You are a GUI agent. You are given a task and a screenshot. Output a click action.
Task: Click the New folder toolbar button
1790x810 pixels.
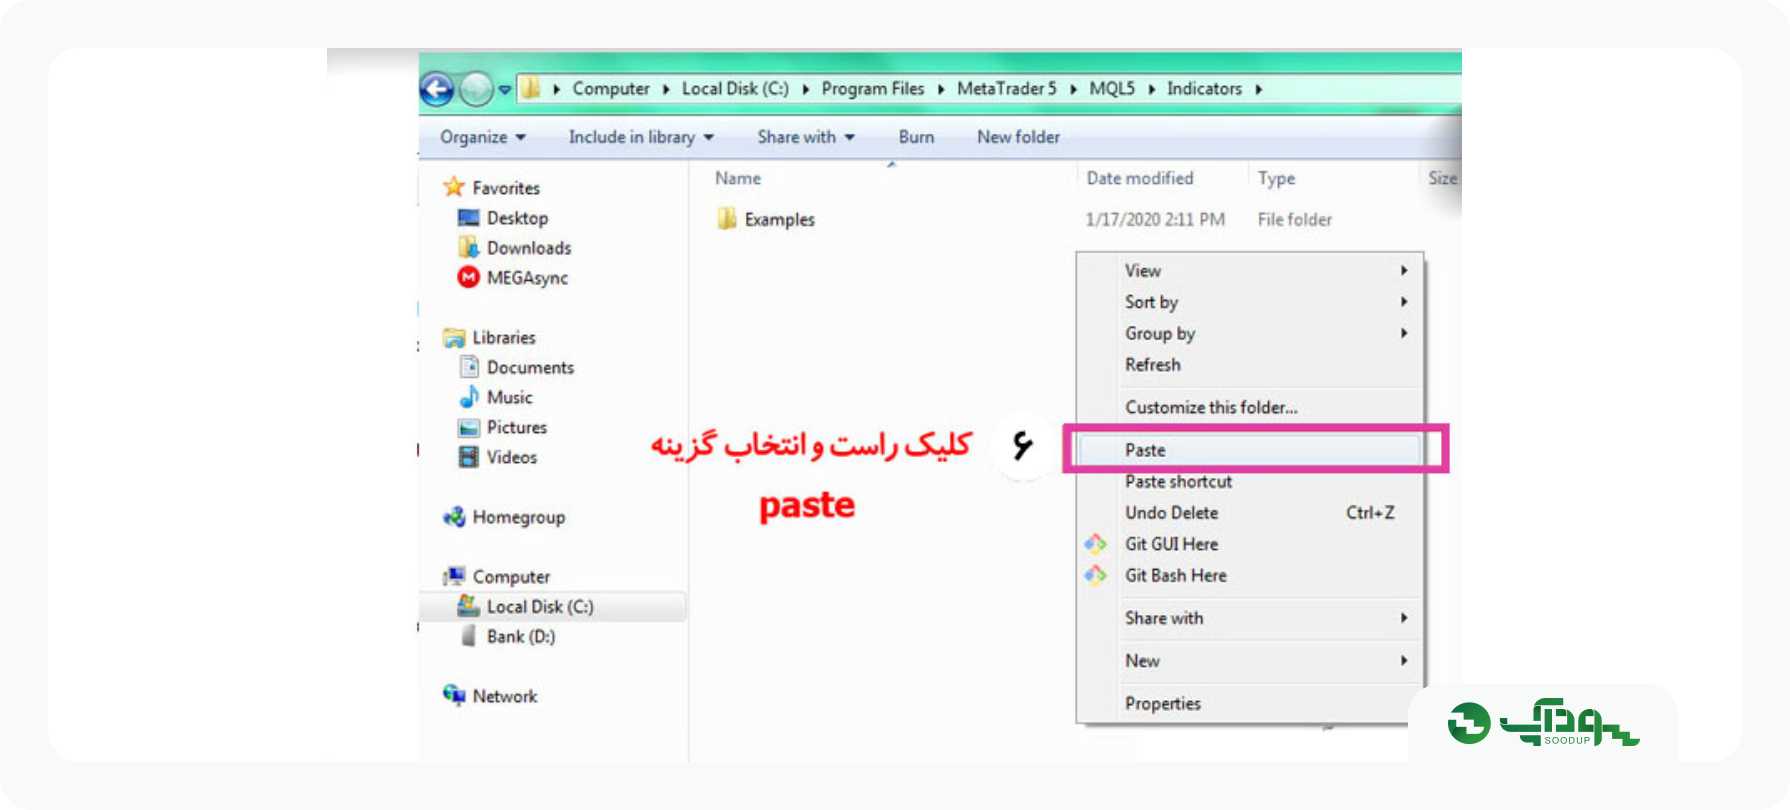(1018, 137)
